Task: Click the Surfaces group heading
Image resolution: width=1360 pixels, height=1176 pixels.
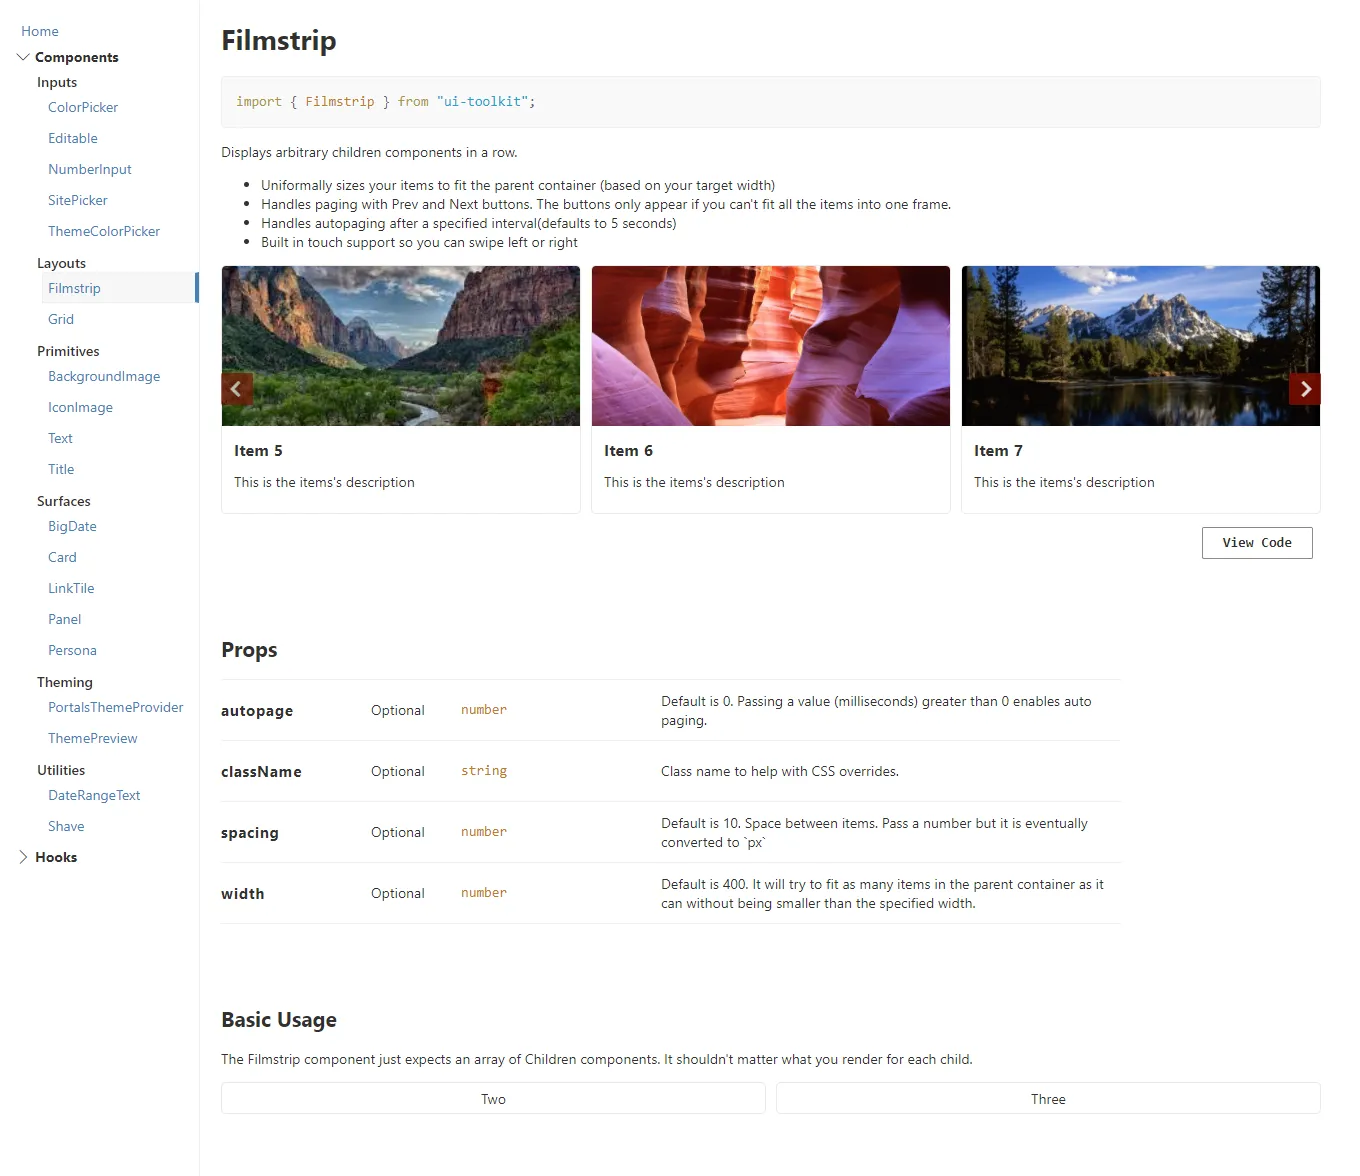Action: coord(64,501)
